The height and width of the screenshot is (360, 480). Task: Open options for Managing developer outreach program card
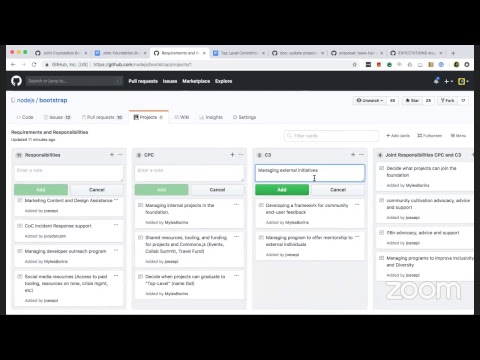116,250
